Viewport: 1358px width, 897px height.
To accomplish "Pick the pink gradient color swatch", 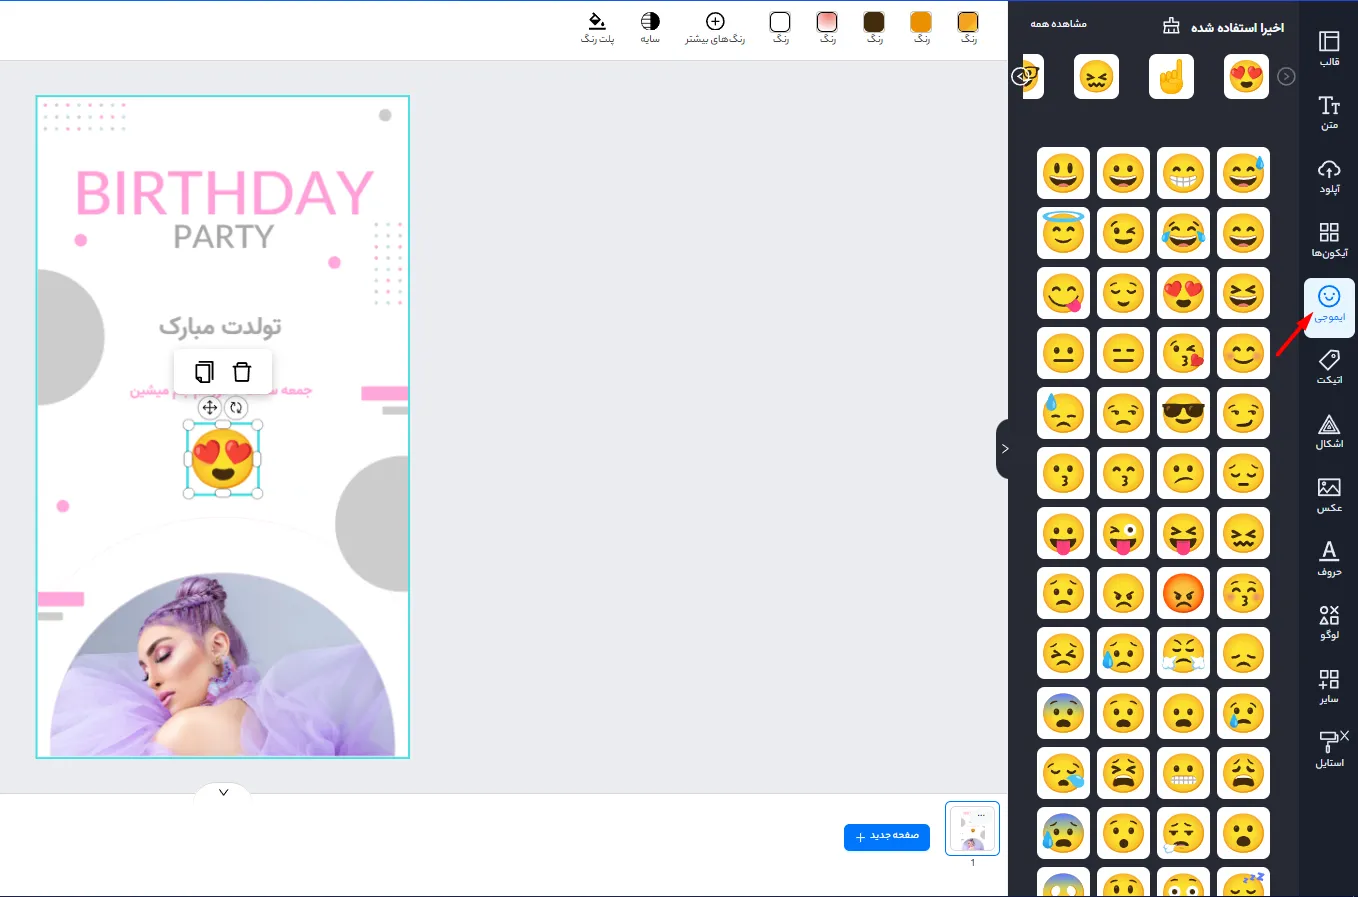I will click(x=827, y=23).
